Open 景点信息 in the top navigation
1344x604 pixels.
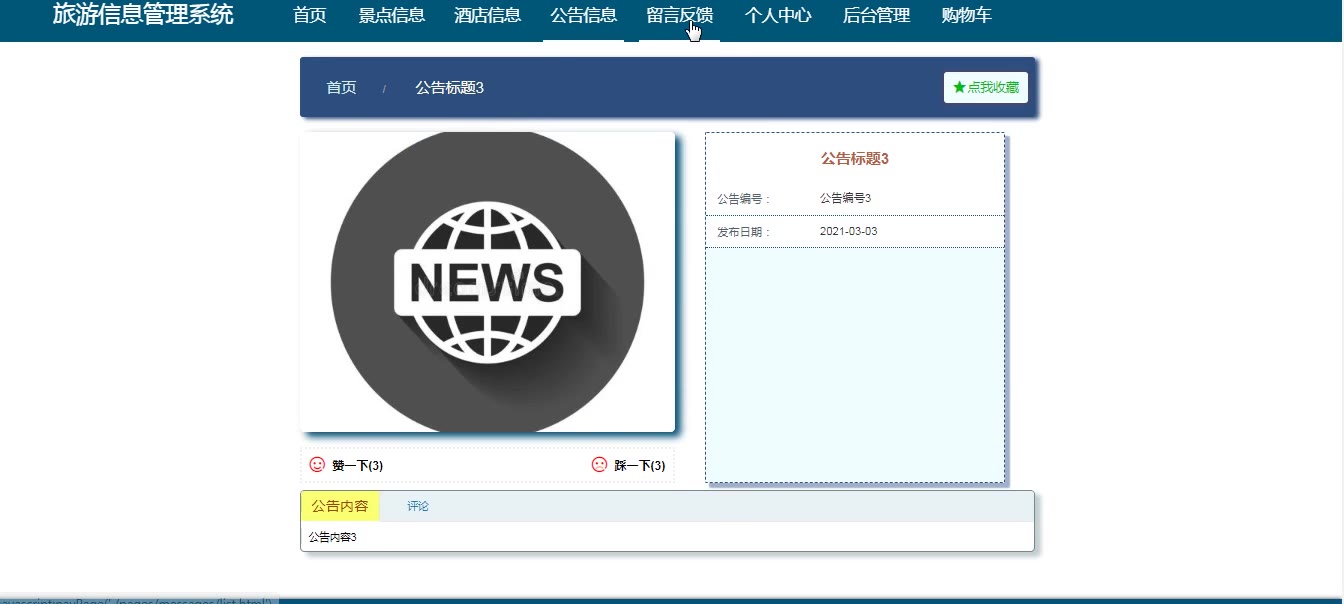(x=391, y=16)
